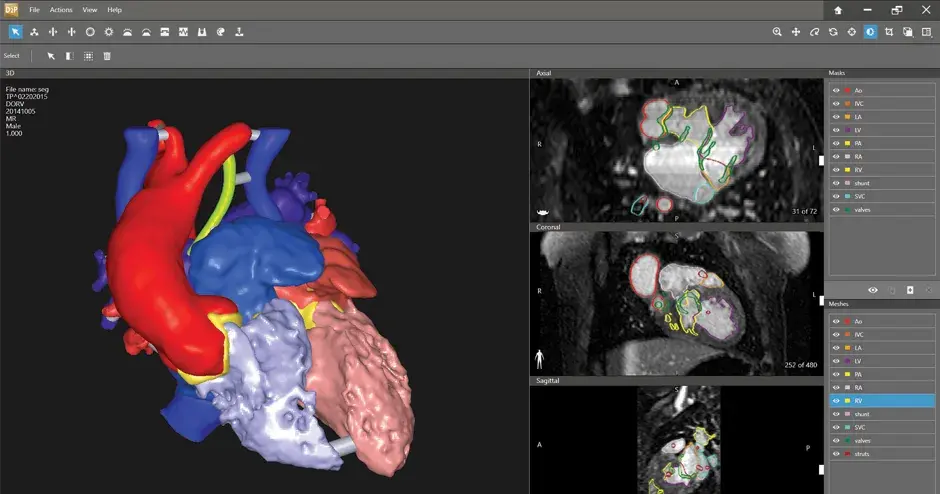
Task: Open the panel layout dropdown
Action: point(927,33)
